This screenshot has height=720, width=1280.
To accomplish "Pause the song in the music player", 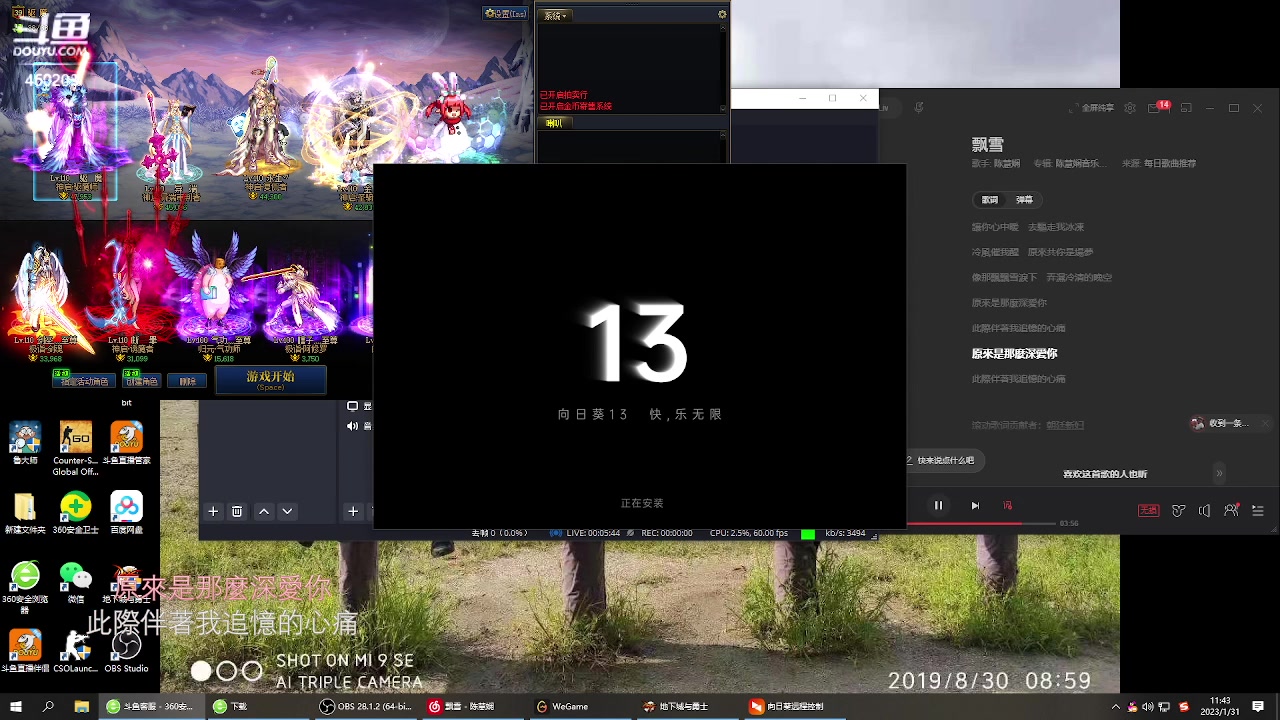I will pos(938,506).
